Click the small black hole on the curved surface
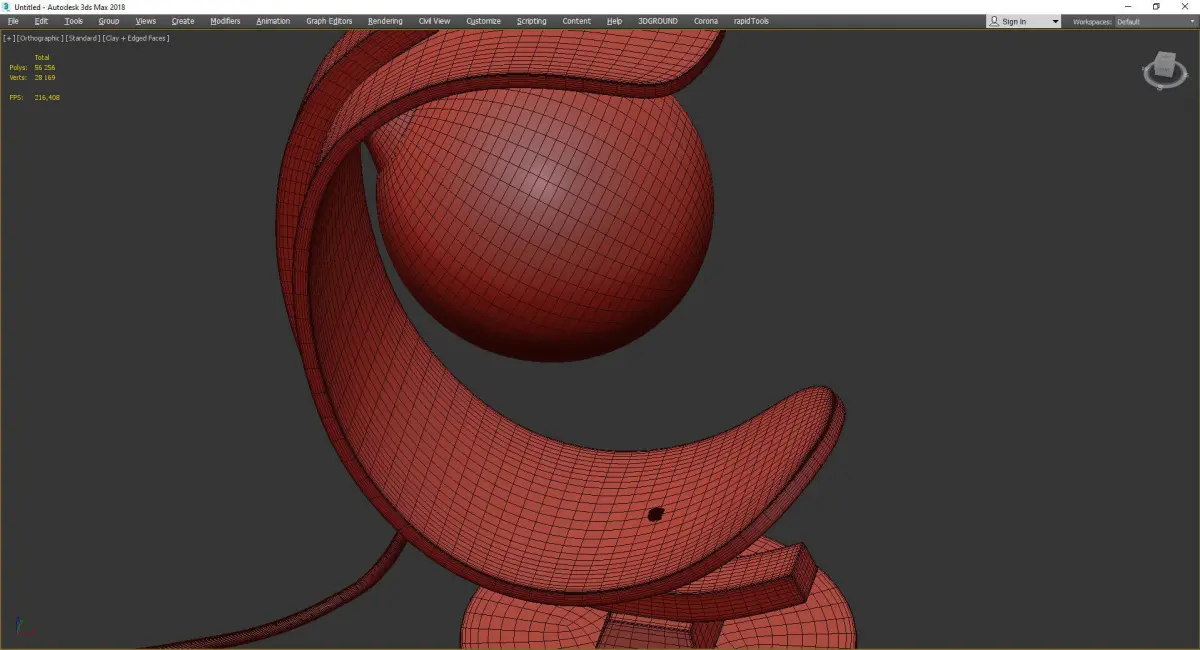Viewport: 1200px width, 650px height. 656,514
